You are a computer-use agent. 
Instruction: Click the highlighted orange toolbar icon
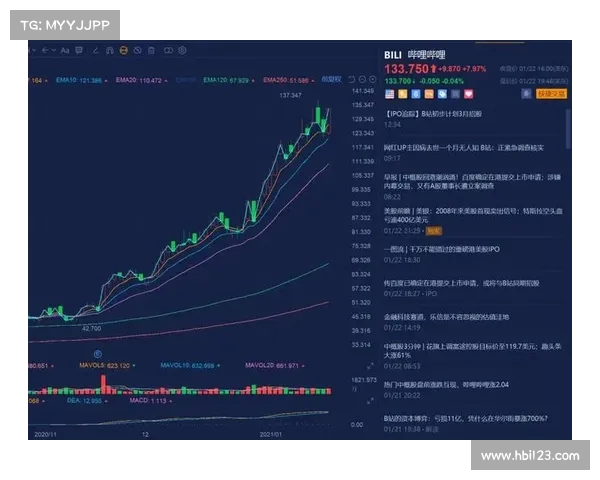point(124,50)
